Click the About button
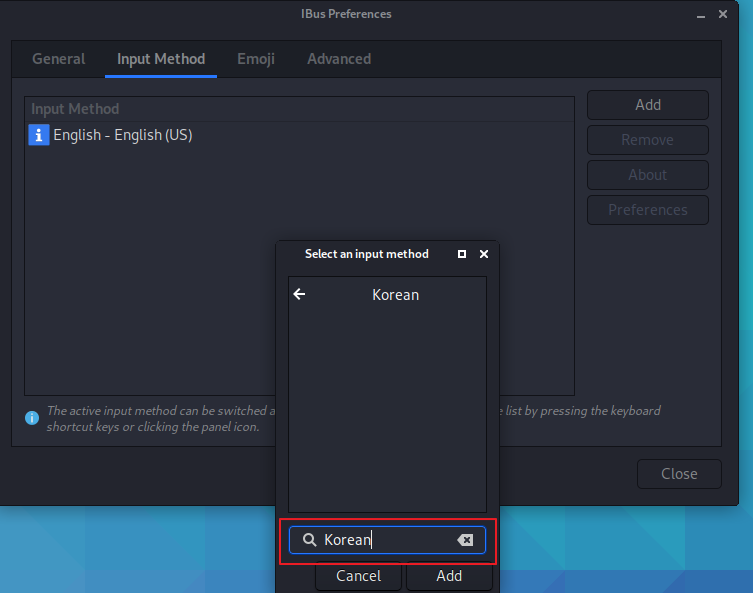Viewport: 753px width, 593px height. (648, 175)
